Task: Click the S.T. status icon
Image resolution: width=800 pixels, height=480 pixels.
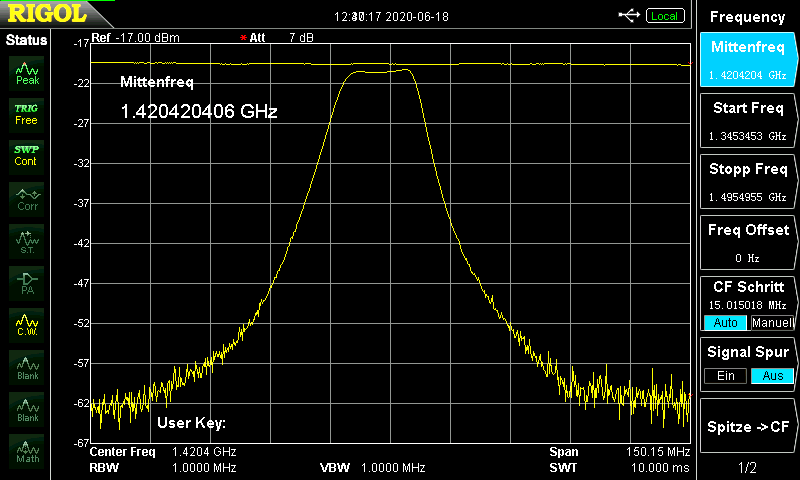Action: pyautogui.click(x=27, y=241)
